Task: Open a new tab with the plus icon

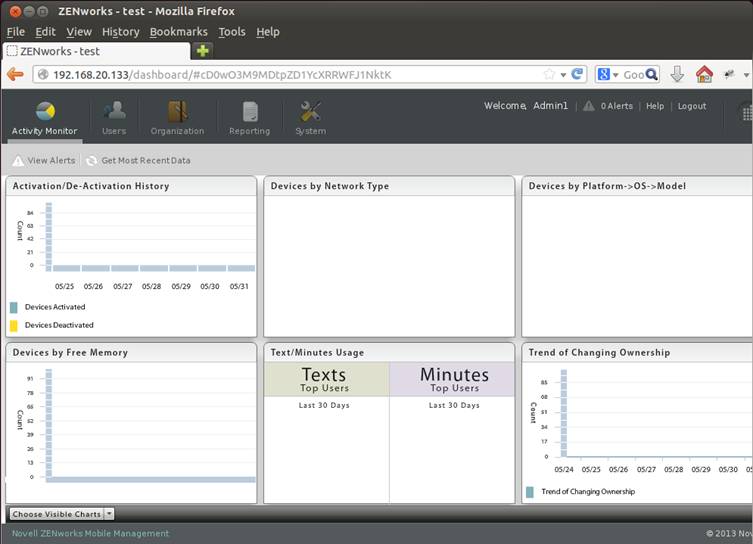Action: (203, 50)
